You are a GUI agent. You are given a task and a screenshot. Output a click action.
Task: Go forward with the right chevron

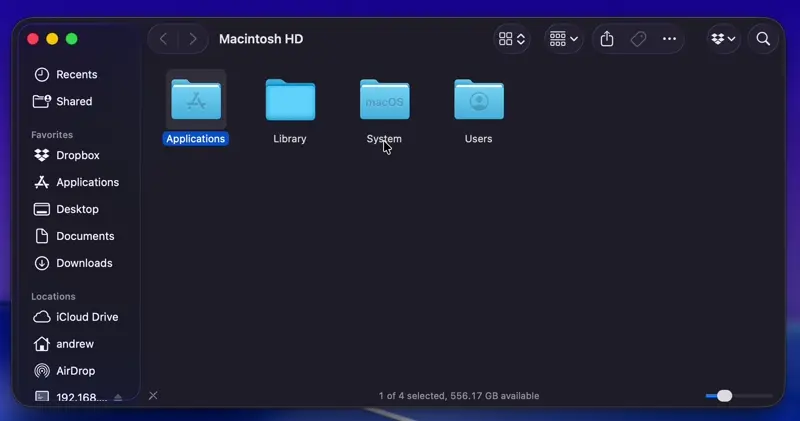coord(193,39)
